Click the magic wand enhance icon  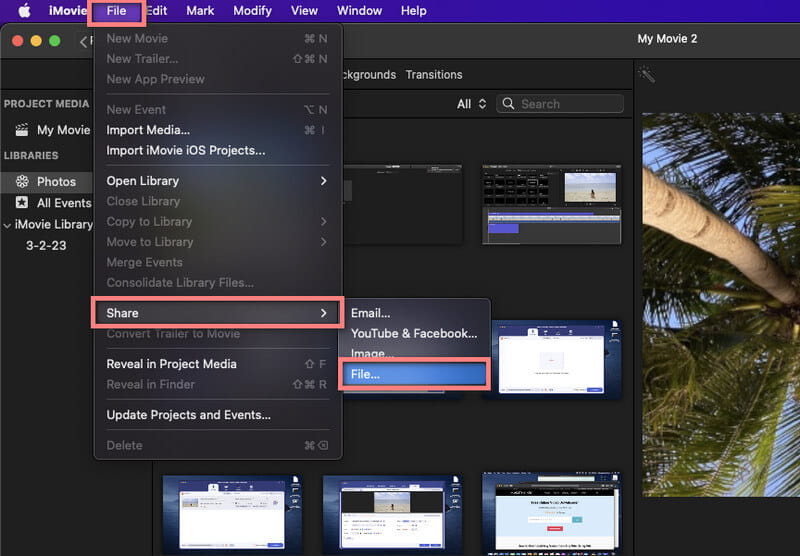coord(646,74)
